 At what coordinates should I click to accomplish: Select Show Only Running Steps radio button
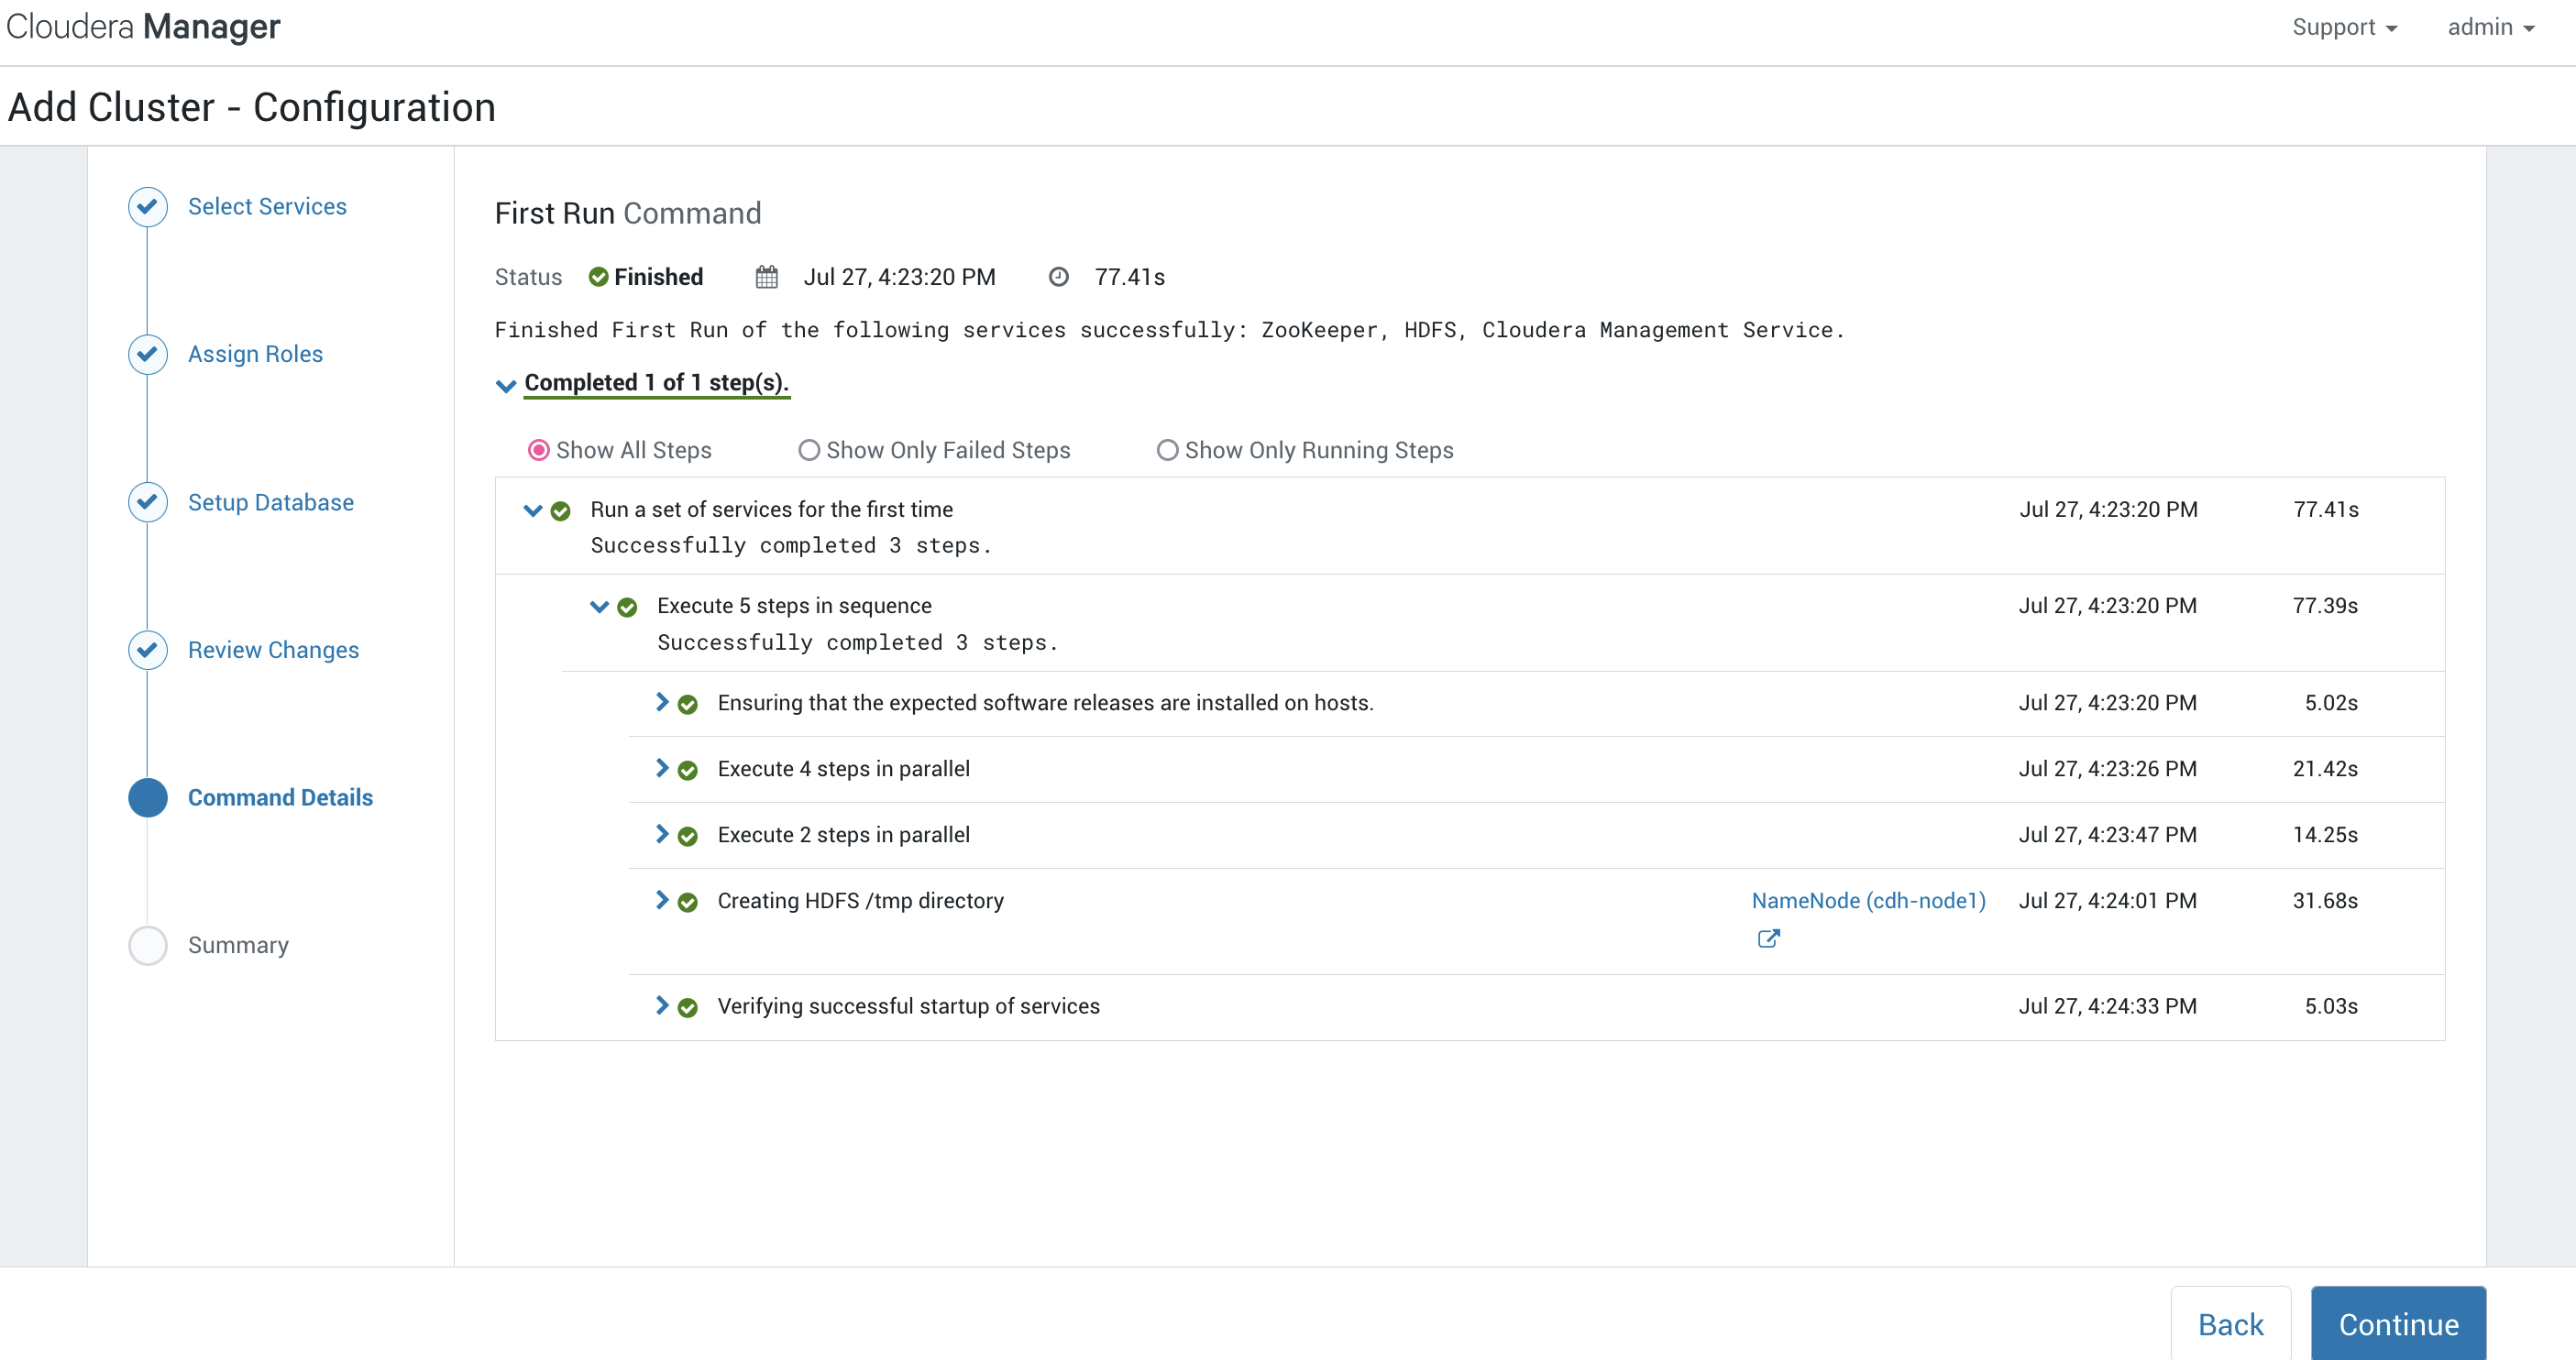click(1167, 450)
